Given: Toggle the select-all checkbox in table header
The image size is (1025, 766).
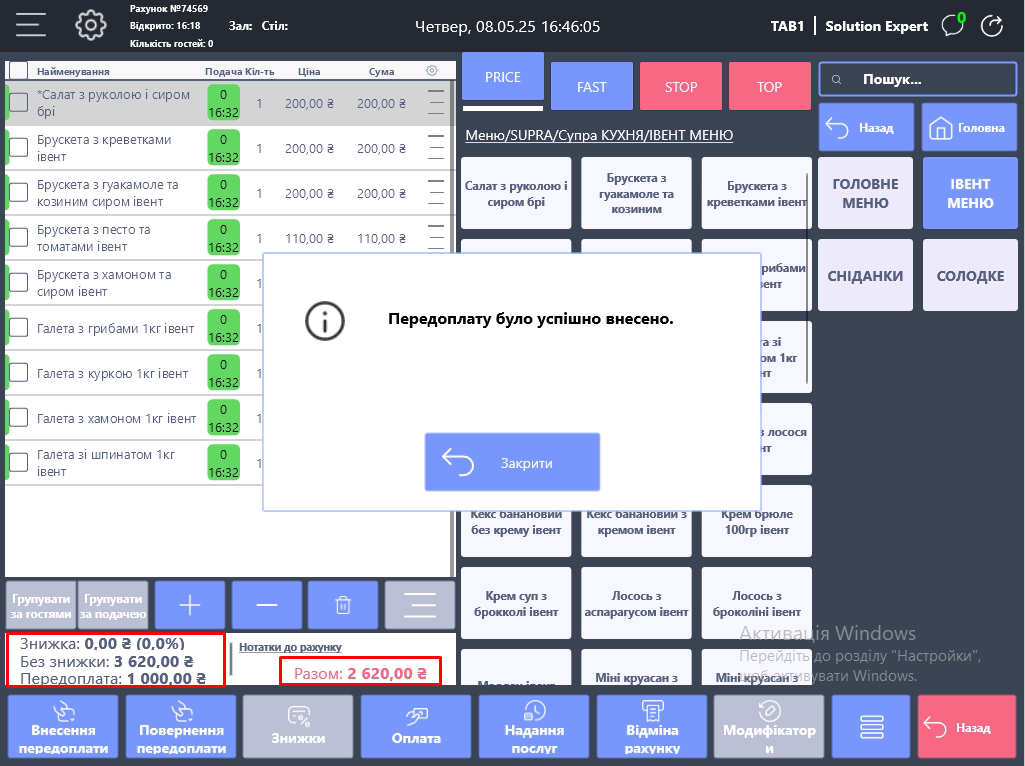Looking at the screenshot, I should tap(19, 71).
